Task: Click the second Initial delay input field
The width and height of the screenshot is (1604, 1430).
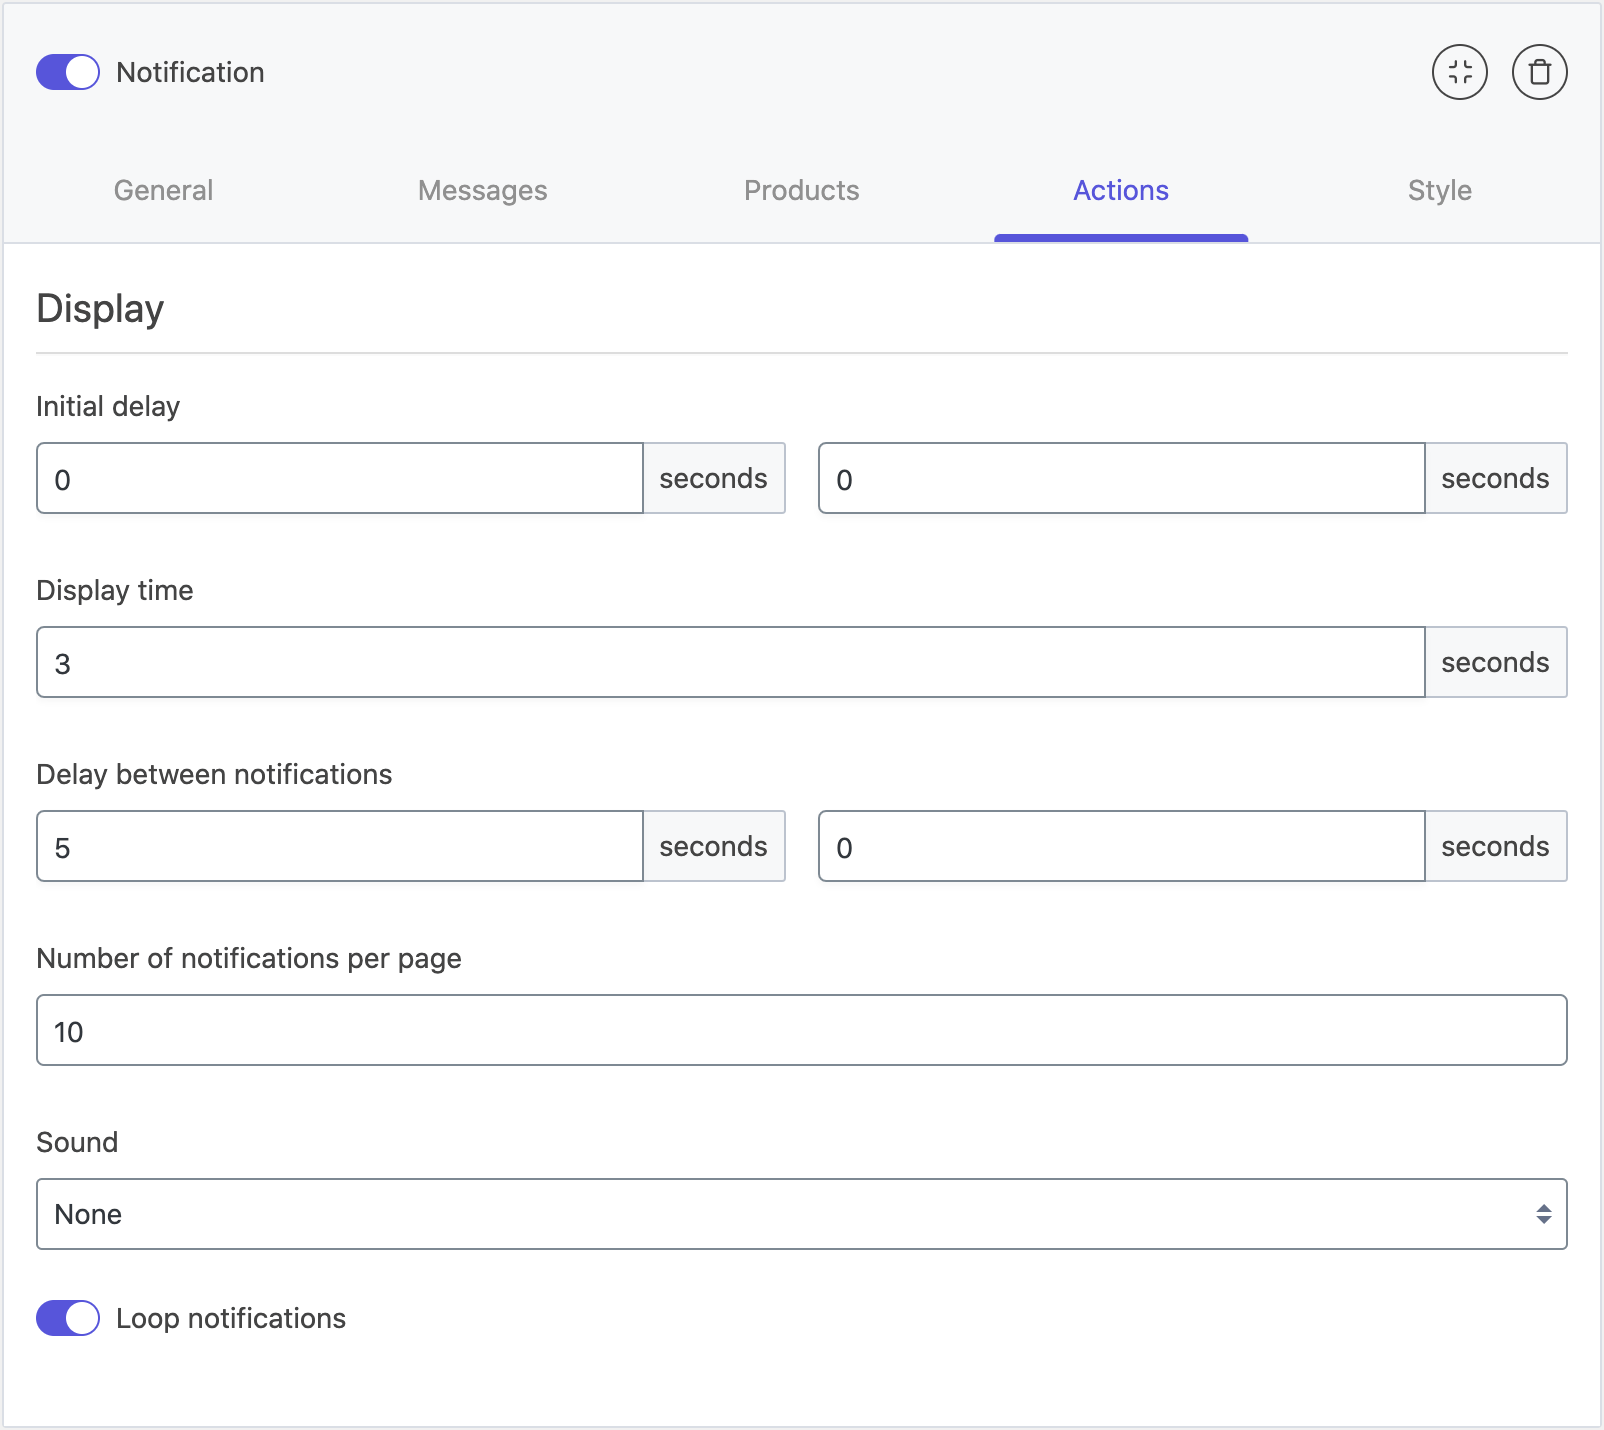Action: [x=1122, y=478]
